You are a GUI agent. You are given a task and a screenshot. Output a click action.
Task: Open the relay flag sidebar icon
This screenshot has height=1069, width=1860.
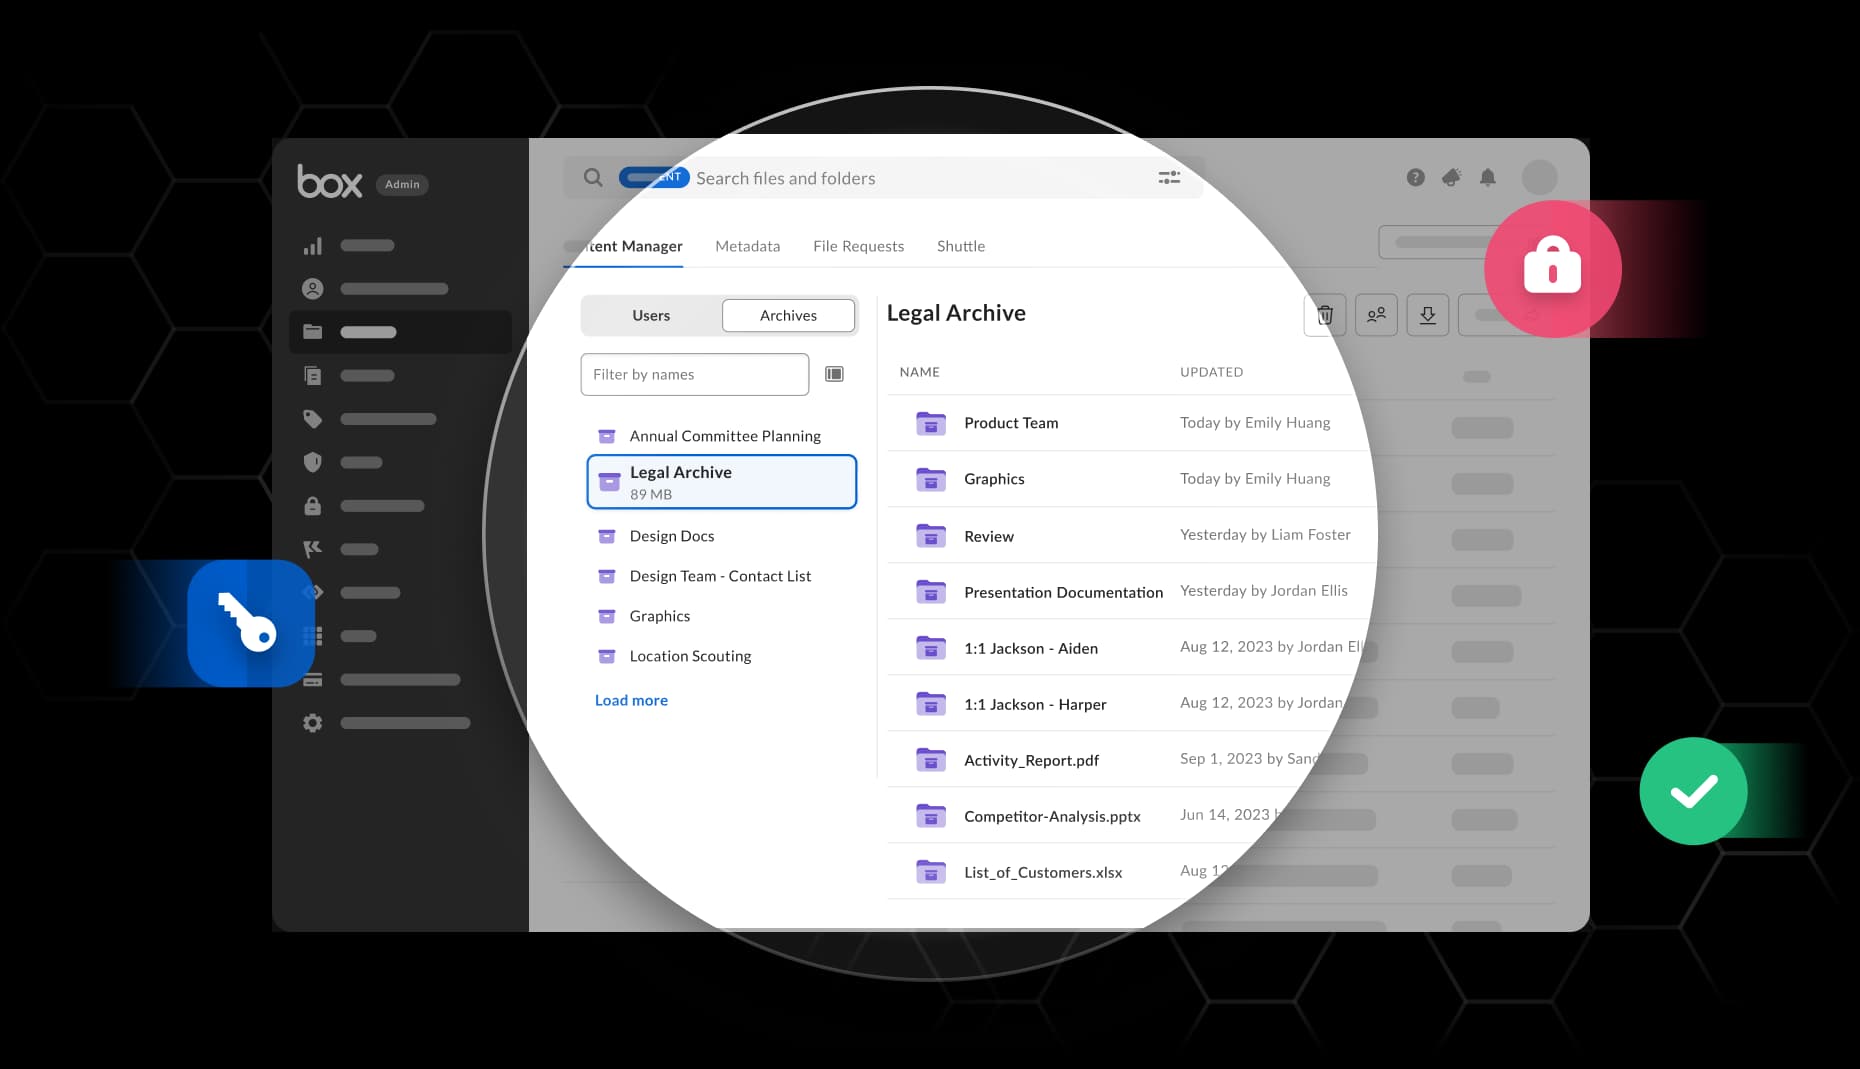[x=313, y=549]
